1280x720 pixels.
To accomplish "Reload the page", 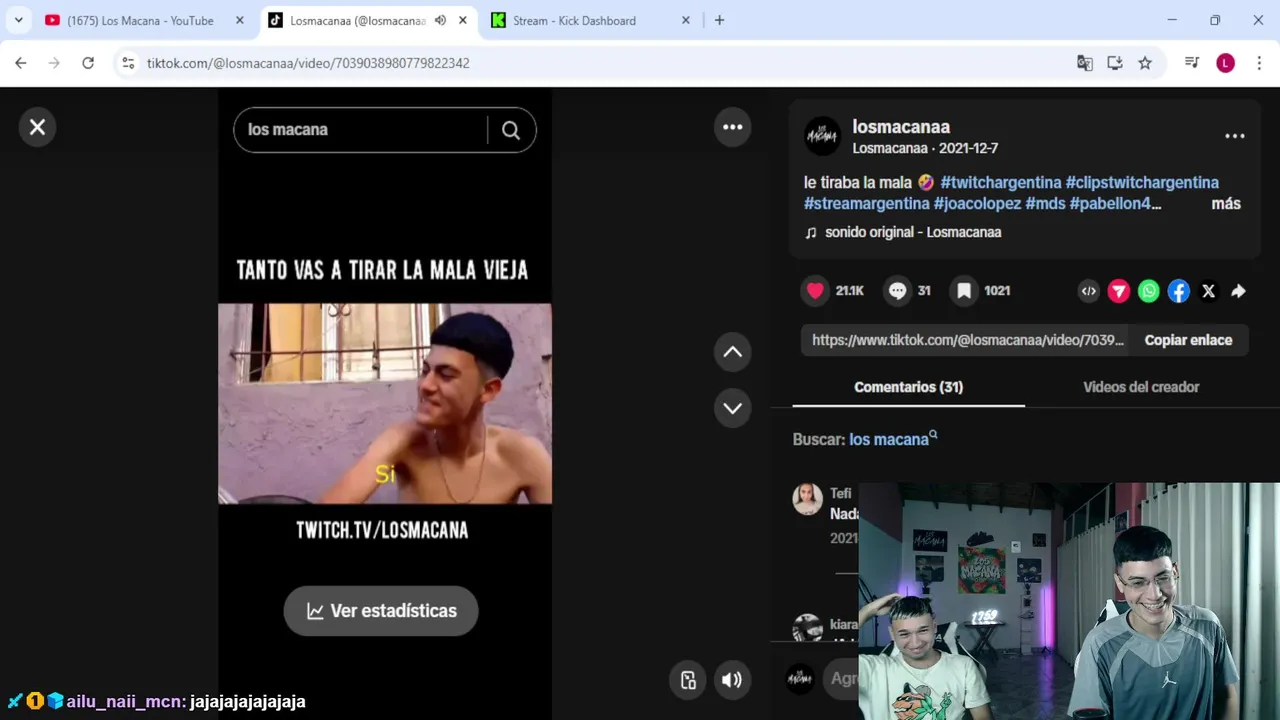I will (88, 63).
